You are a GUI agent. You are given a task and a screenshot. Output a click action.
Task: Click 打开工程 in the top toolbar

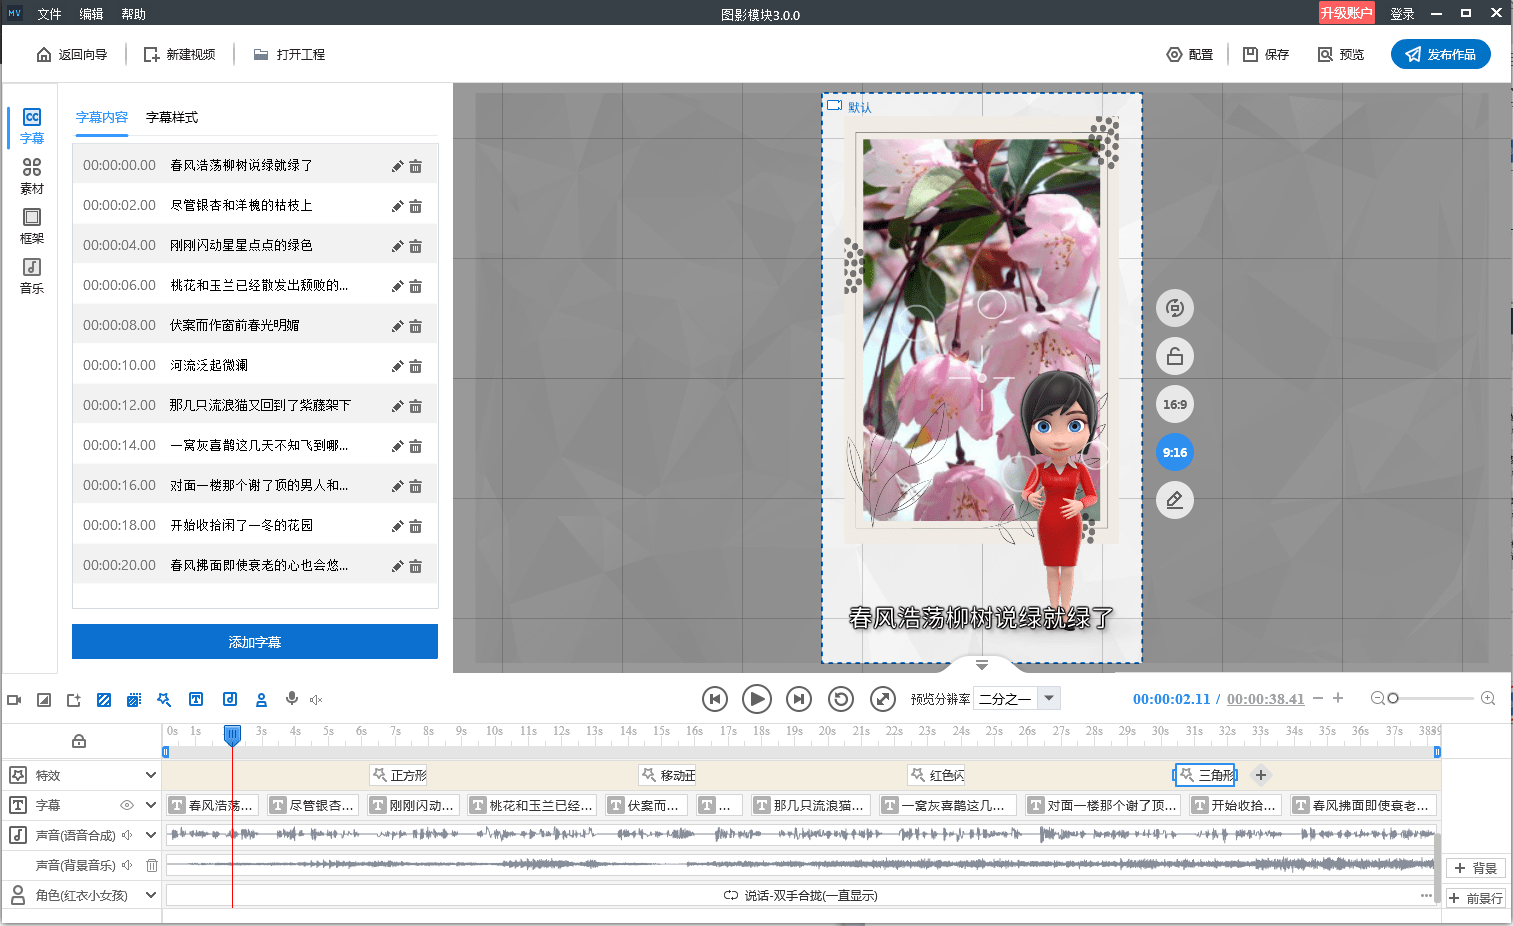point(289,54)
